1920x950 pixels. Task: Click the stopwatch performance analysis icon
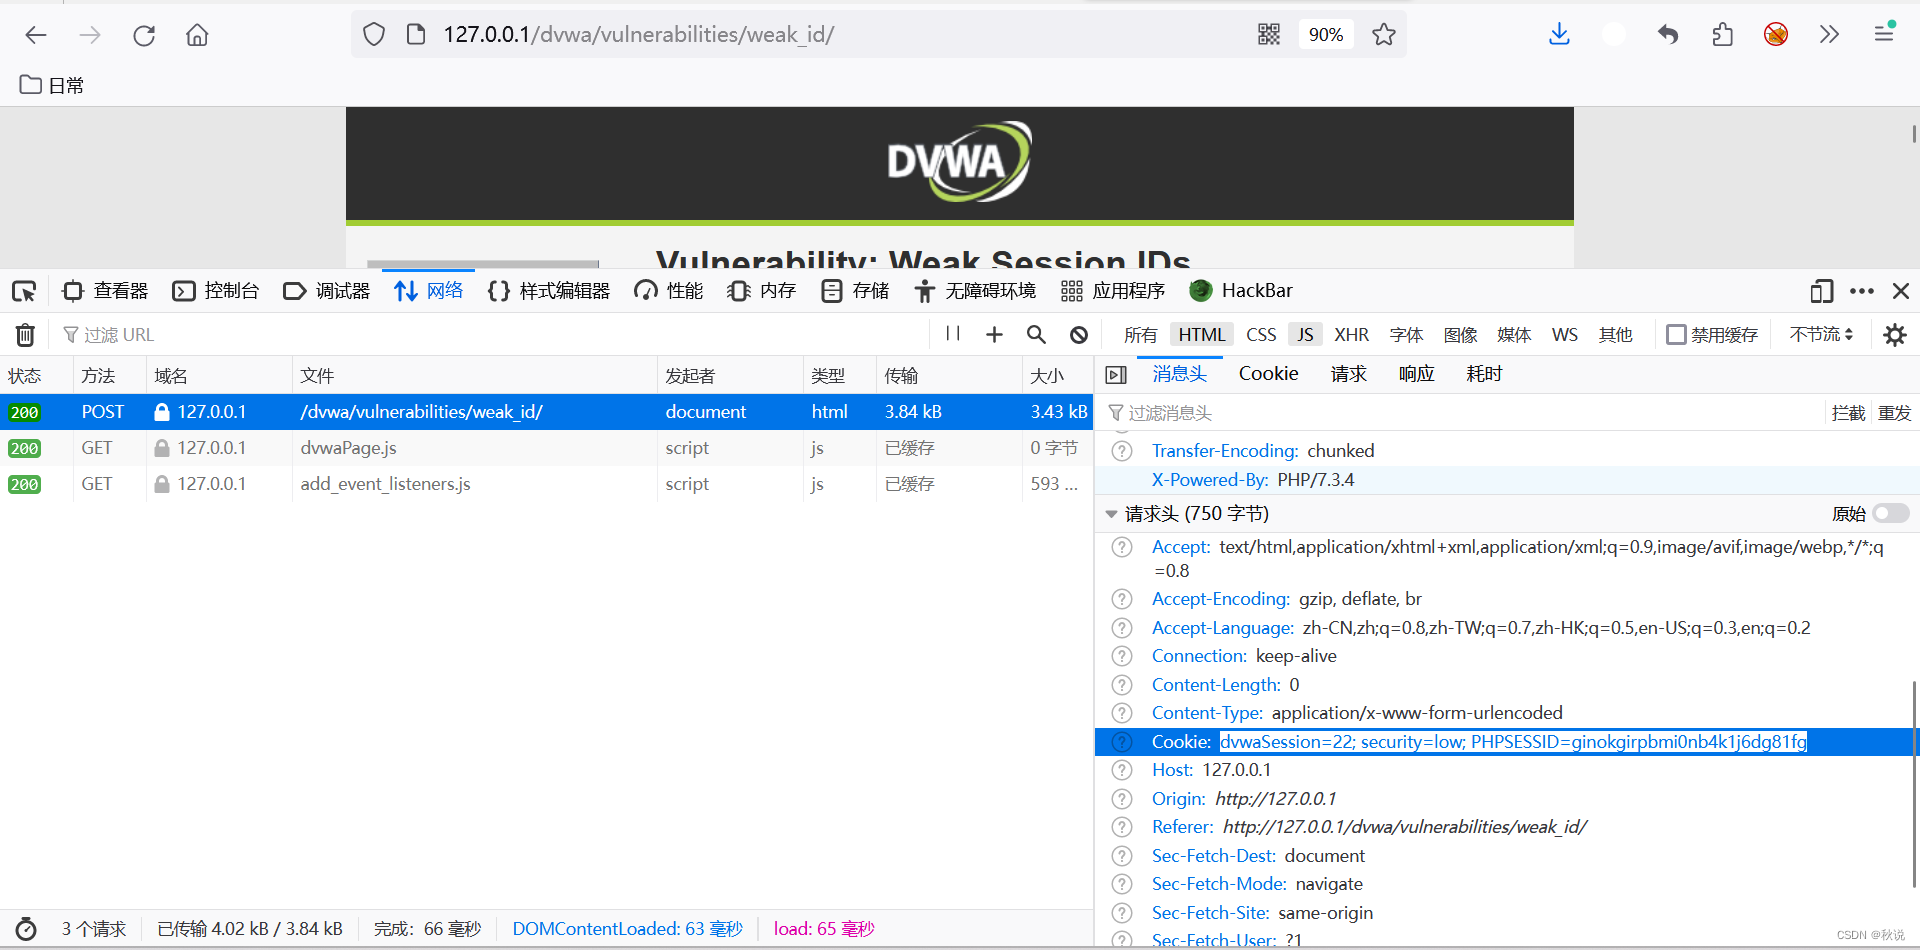(x=26, y=929)
